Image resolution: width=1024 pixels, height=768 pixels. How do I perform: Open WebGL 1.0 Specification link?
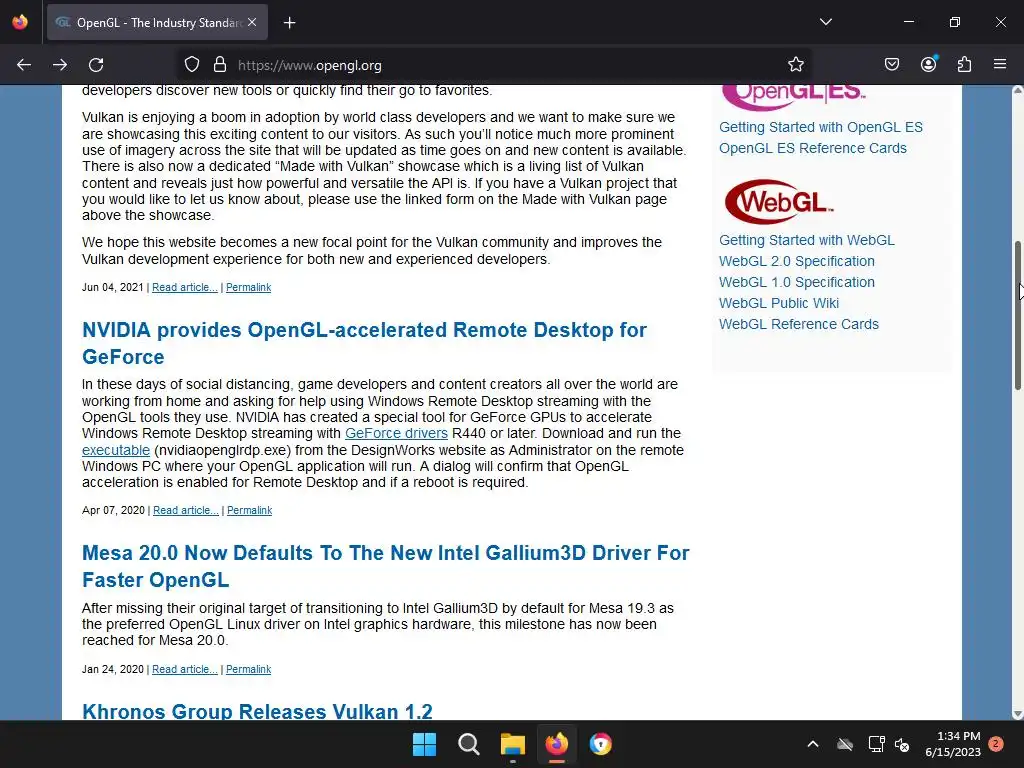(797, 282)
